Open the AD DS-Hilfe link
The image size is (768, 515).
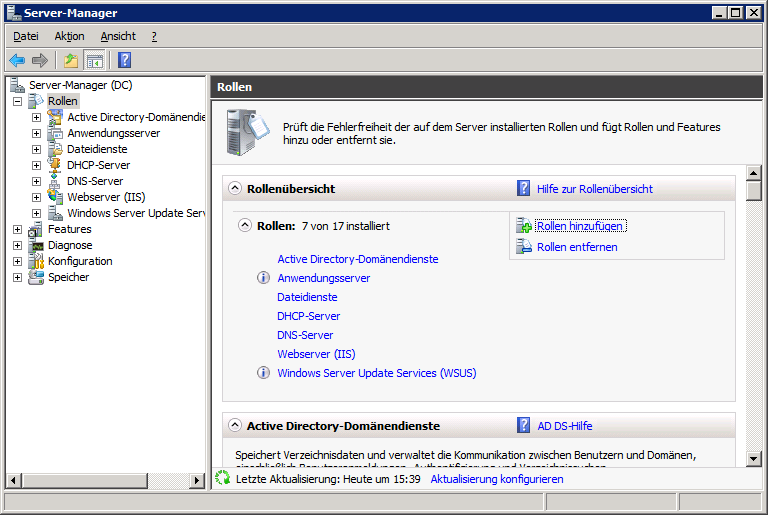[565, 426]
